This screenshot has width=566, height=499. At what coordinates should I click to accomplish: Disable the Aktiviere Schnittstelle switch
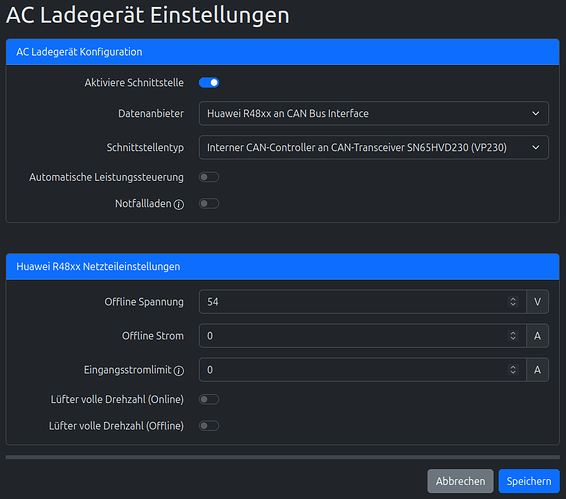point(209,83)
